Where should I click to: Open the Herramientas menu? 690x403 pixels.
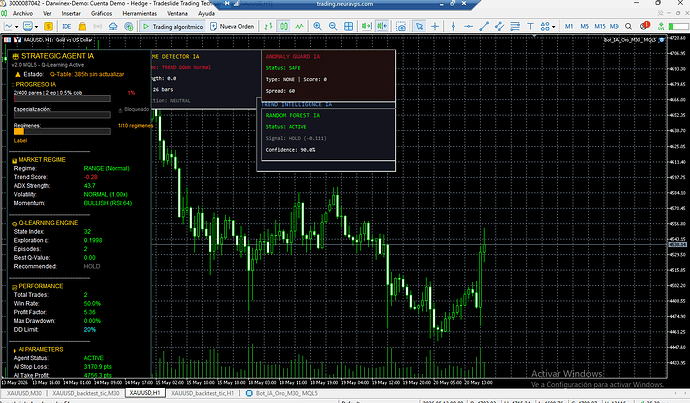pyautogui.click(x=139, y=14)
